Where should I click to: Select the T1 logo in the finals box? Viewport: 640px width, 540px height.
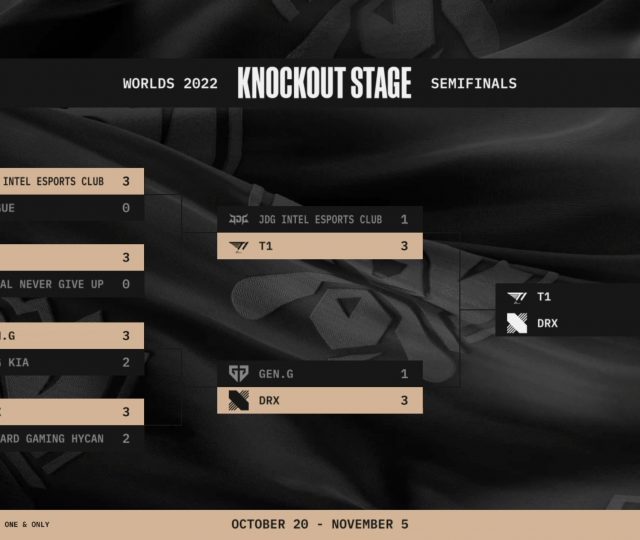point(517,297)
